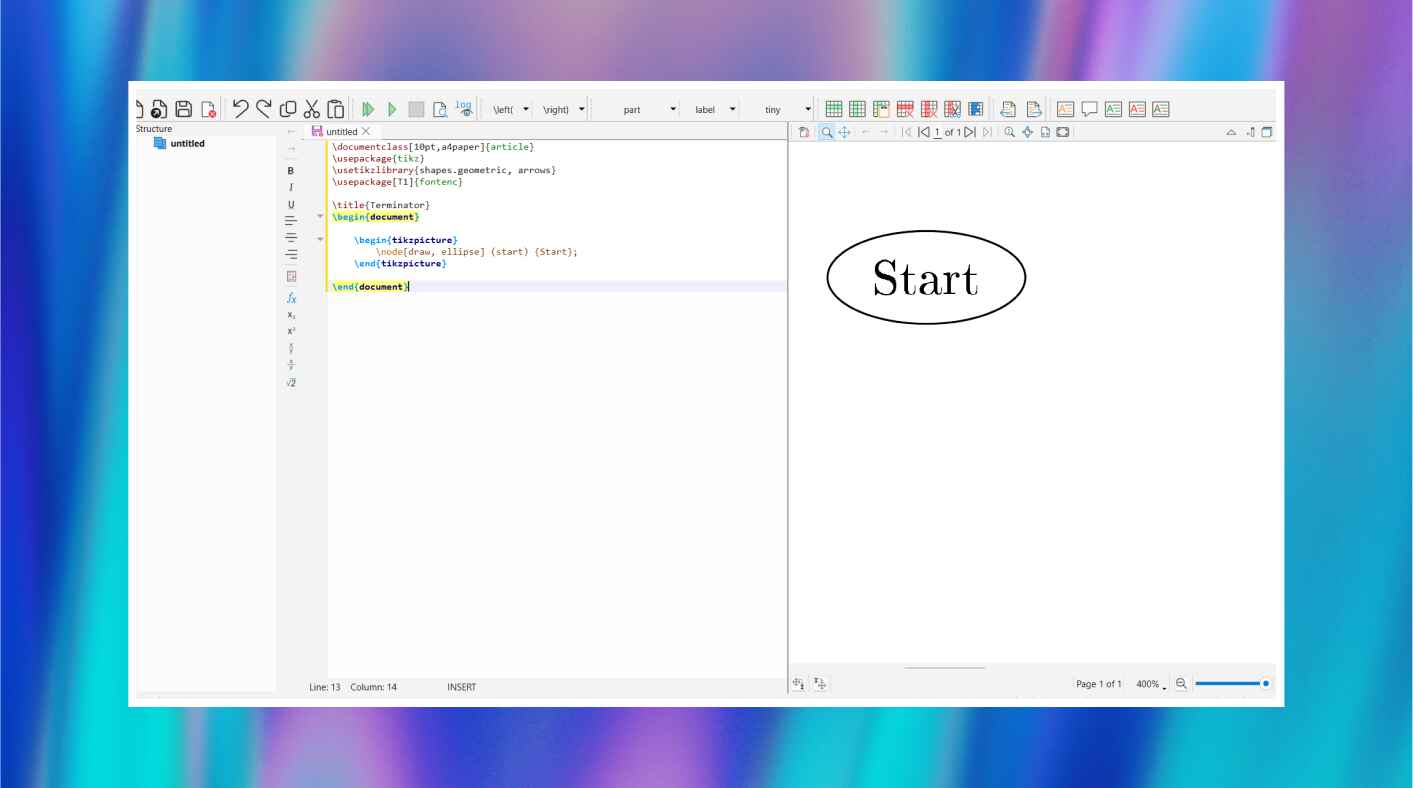Click 'Page 1 of 1' in the status bar
The height and width of the screenshot is (788, 1413).
[x=1098, y=684]
